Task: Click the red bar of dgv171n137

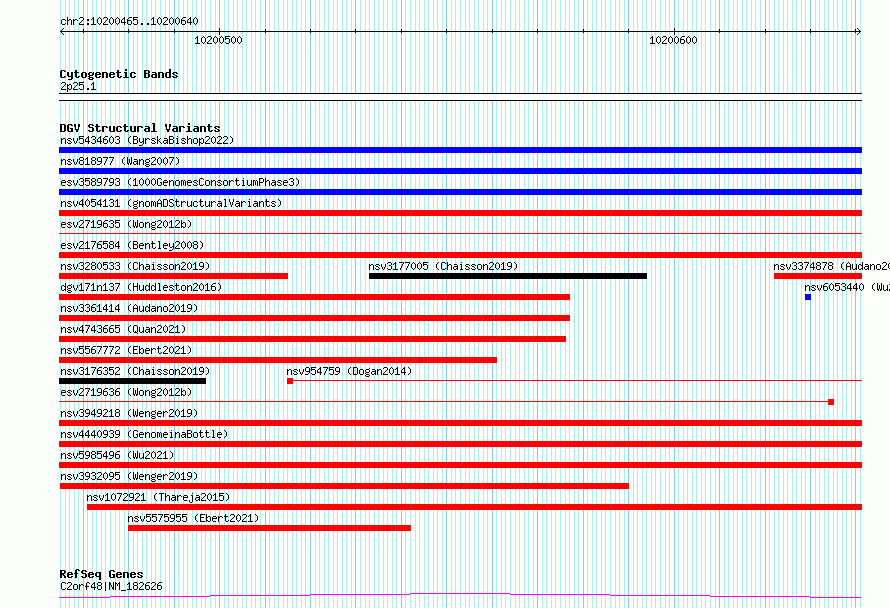Action: pyautogui.click(x=314, y=297)
